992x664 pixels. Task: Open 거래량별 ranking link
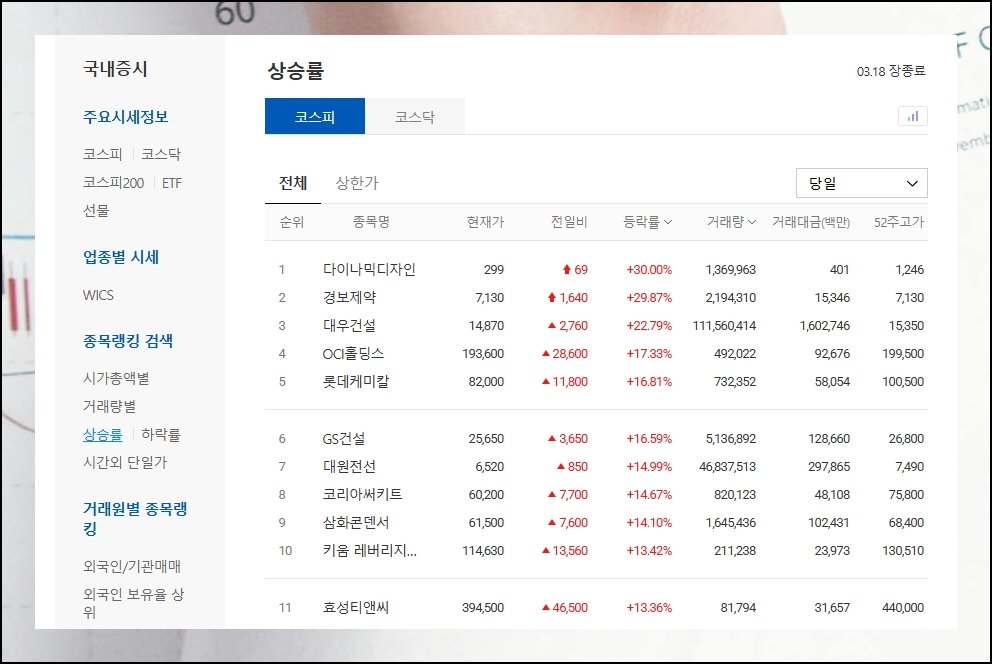click(109, 407)
